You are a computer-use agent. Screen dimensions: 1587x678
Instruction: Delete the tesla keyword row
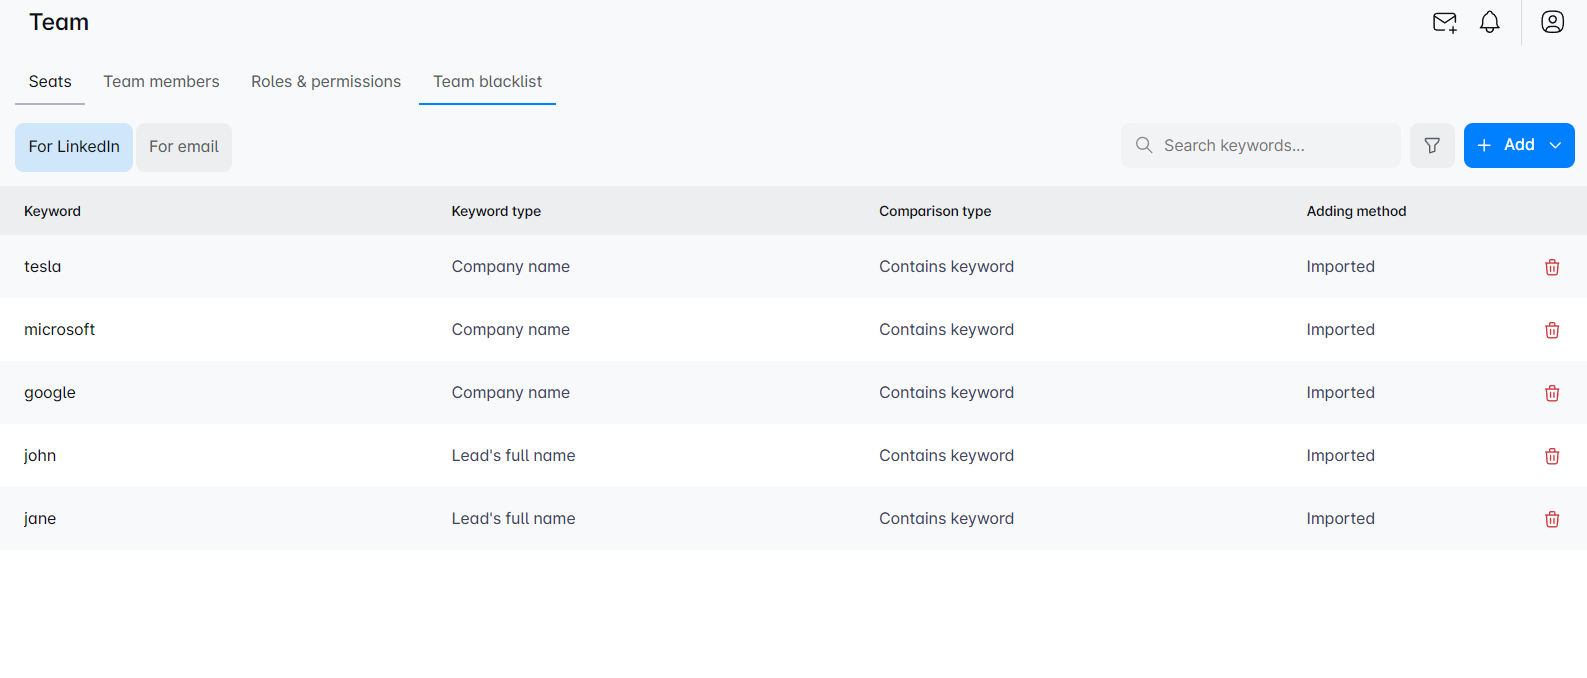tap(1551, 267)
